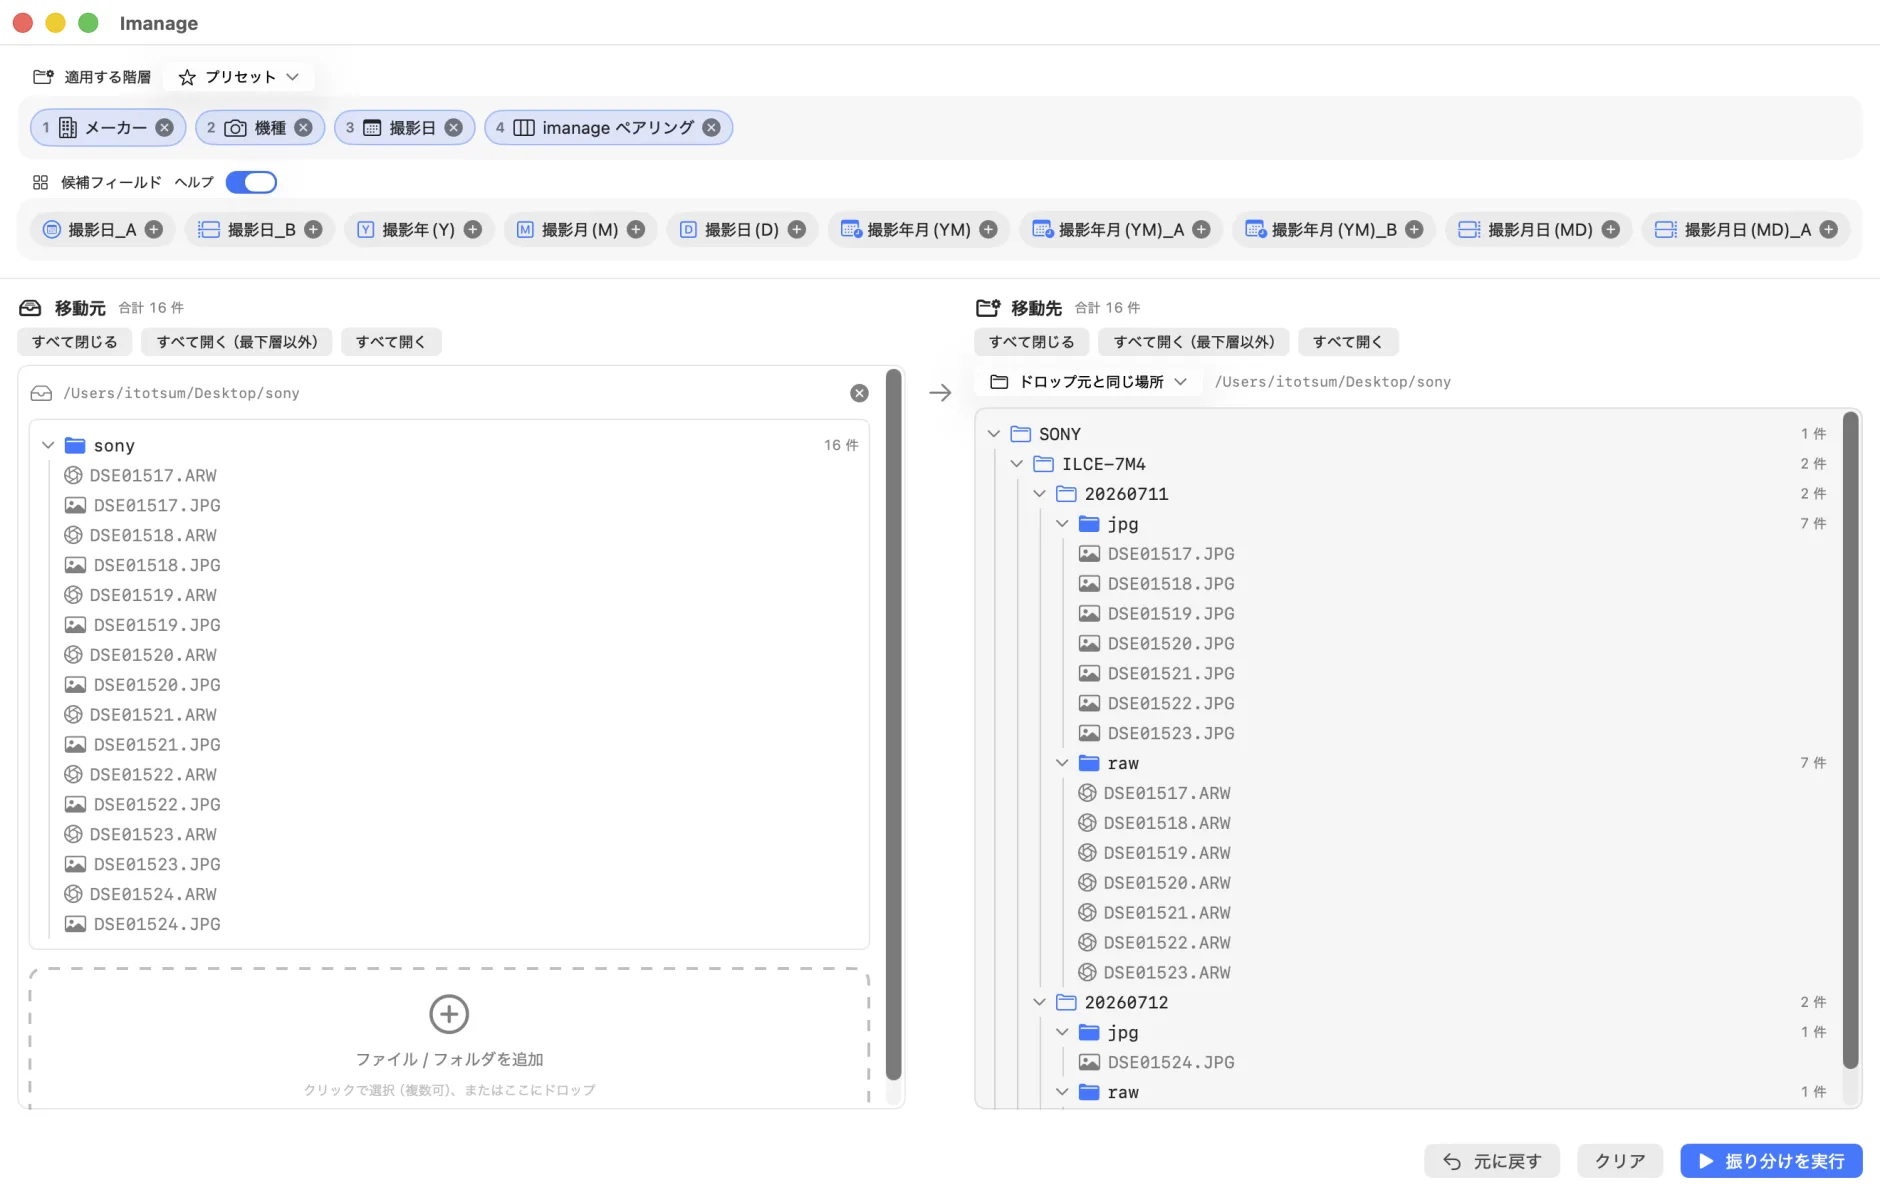
Task: Click the ファイル / フォルダを追加 drop zone
Action: 449,1038
